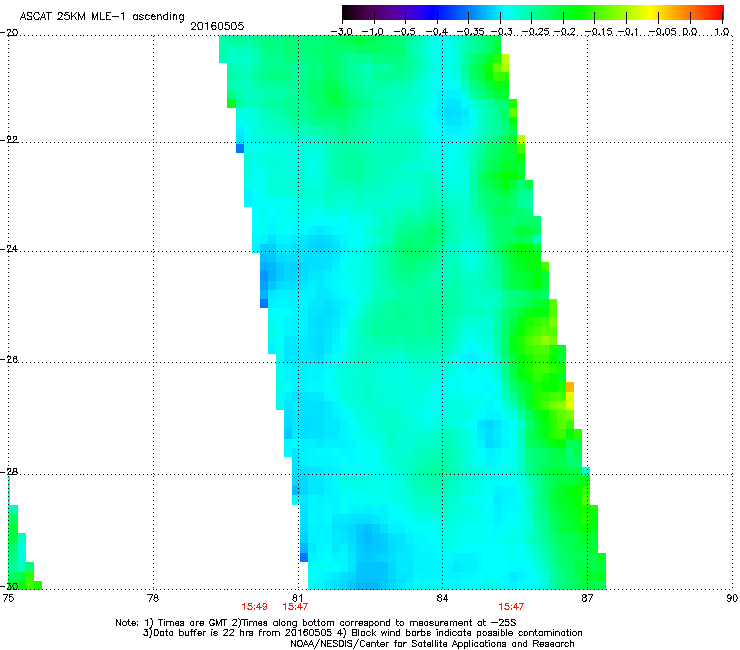This screenshot has width=740, height=650.
Task: Click the 75 longitude axis label
Action: click(x=8, y=598)
